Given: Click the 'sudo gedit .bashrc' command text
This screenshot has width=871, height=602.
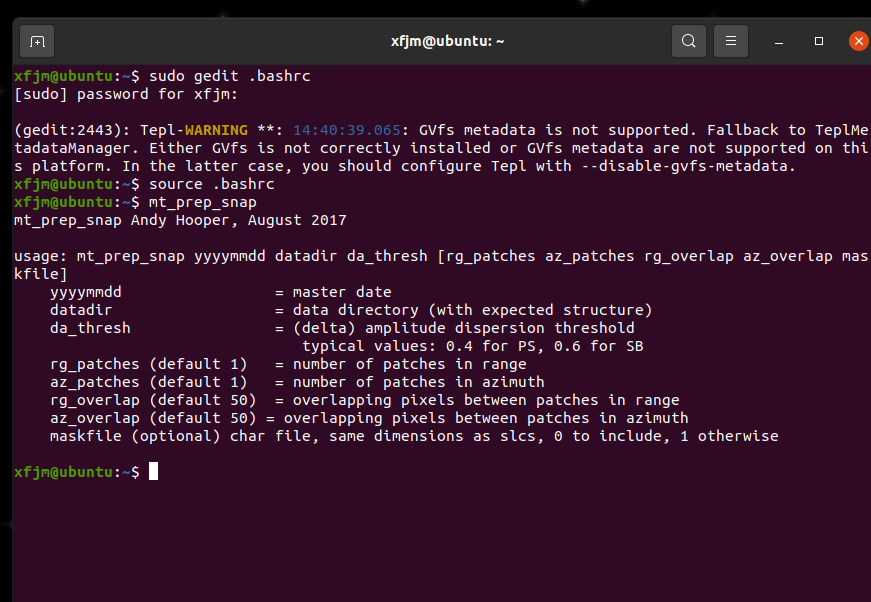Looking at the screenshot, I should click(x=229, y=76).
